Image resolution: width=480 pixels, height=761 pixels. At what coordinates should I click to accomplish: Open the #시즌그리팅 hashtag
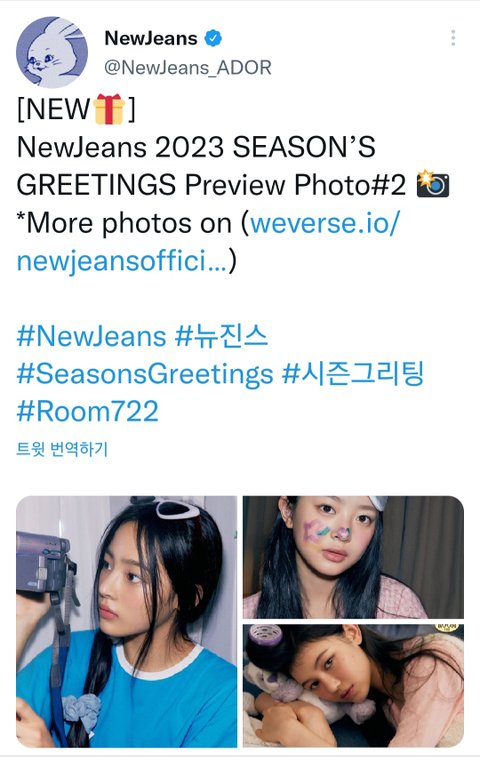(x=353, y=373)
